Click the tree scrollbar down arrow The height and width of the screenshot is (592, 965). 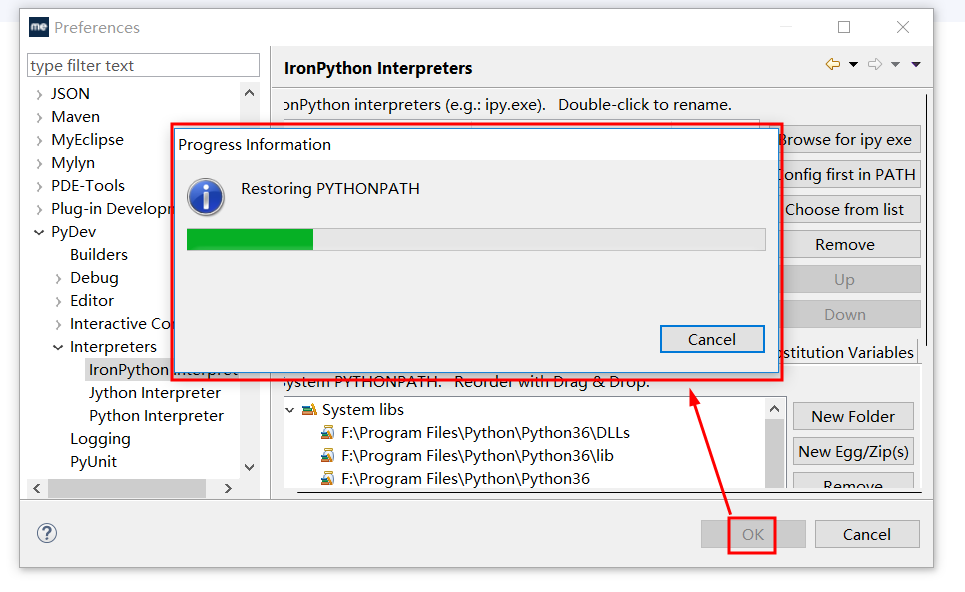(249, 468)
